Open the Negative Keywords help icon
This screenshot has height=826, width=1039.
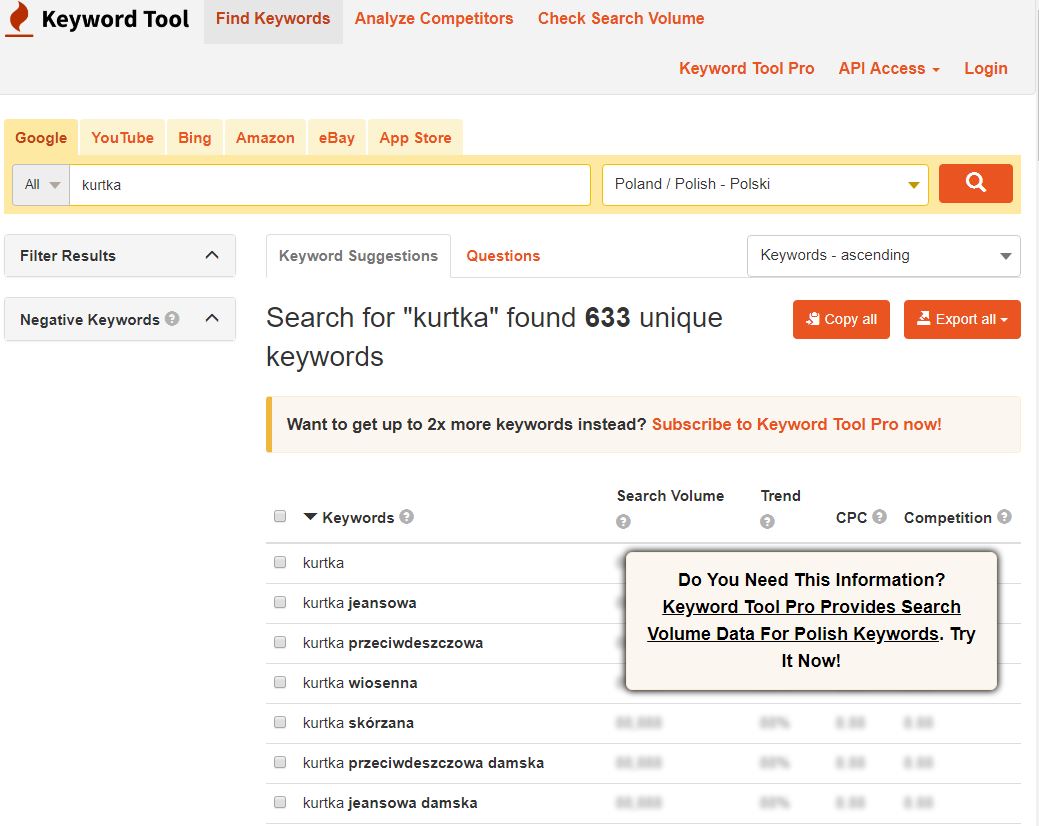pos(172,319)
